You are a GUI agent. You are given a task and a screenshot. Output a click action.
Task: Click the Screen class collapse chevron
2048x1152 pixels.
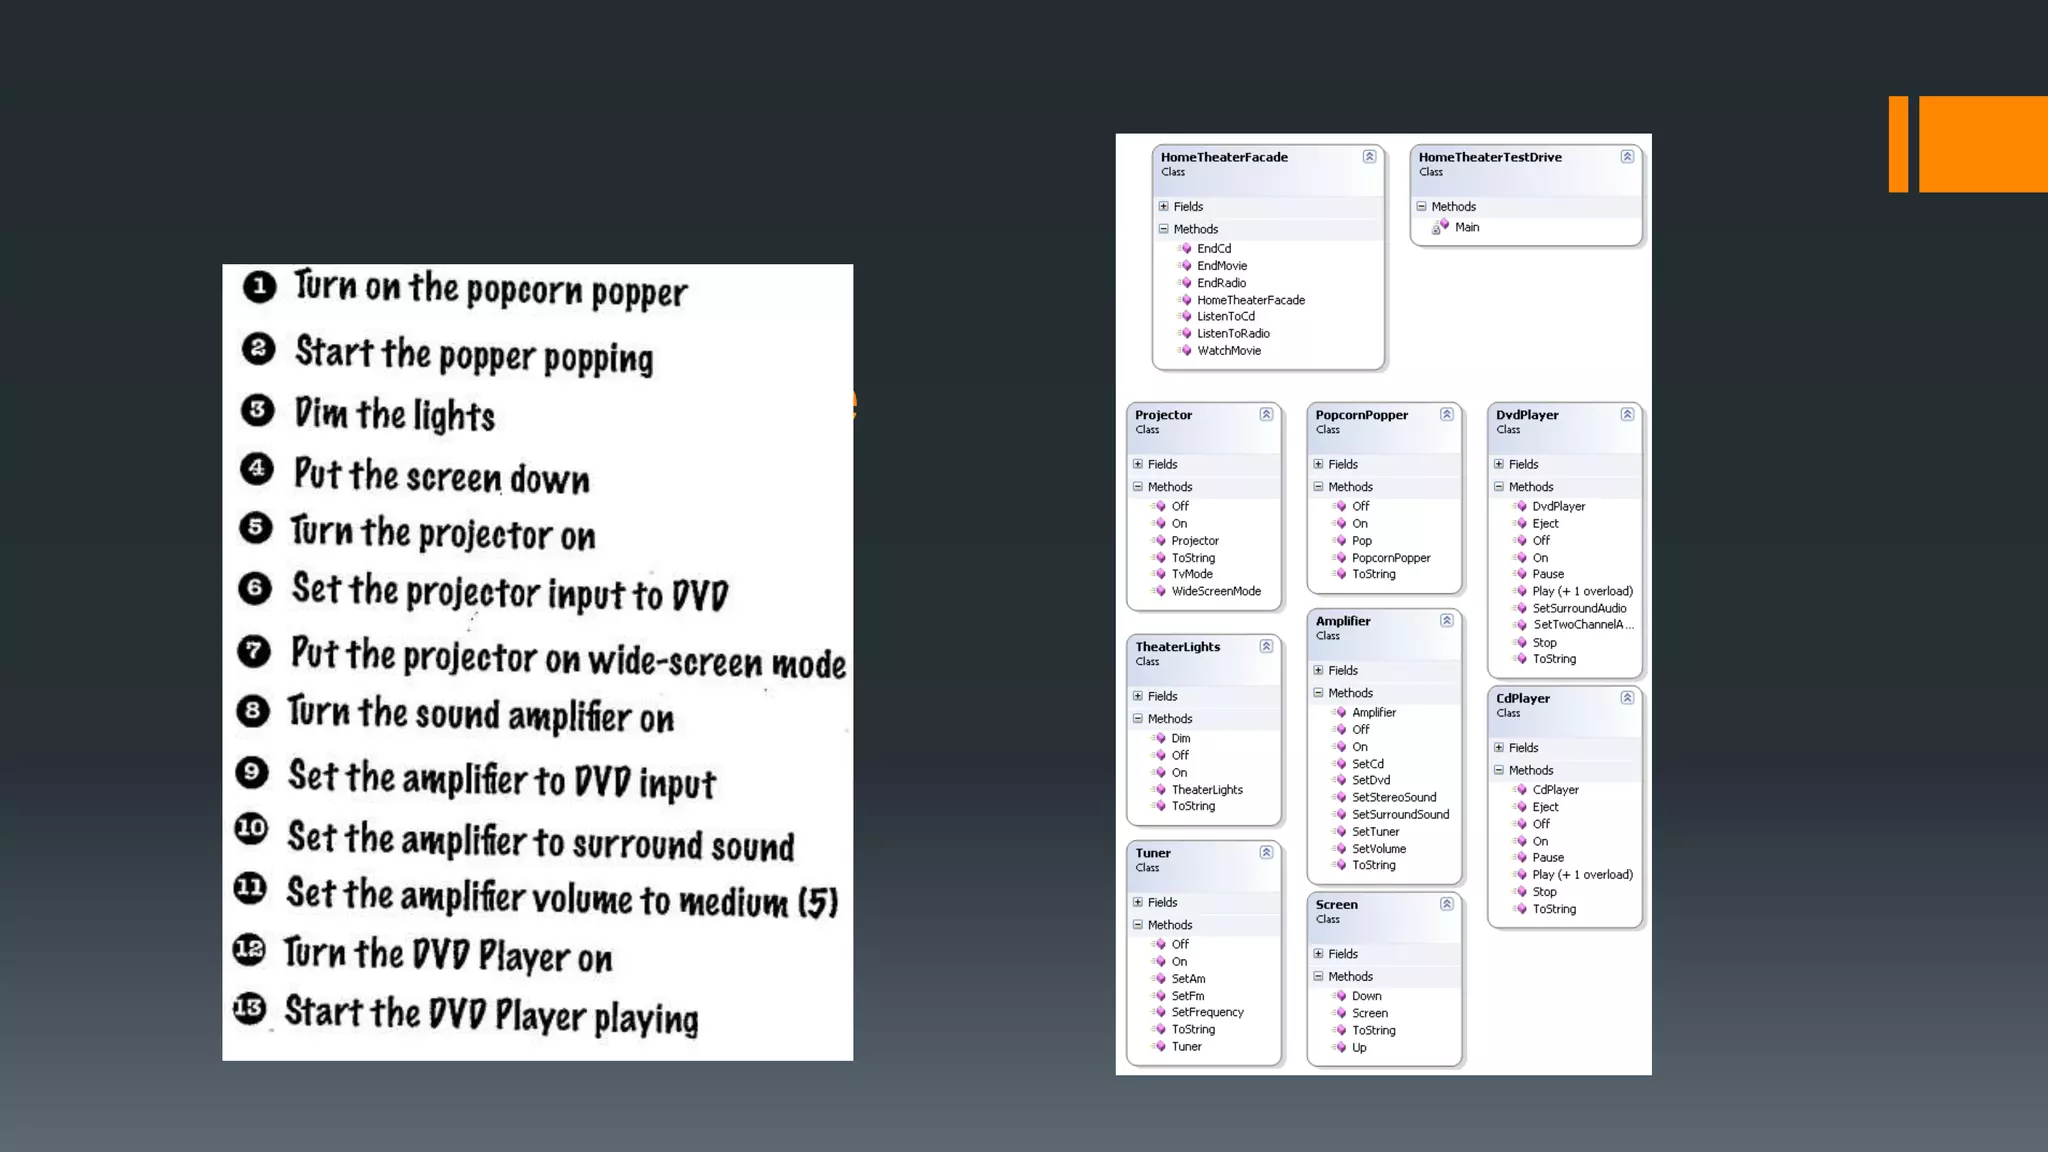click(x=1446, y=904)
